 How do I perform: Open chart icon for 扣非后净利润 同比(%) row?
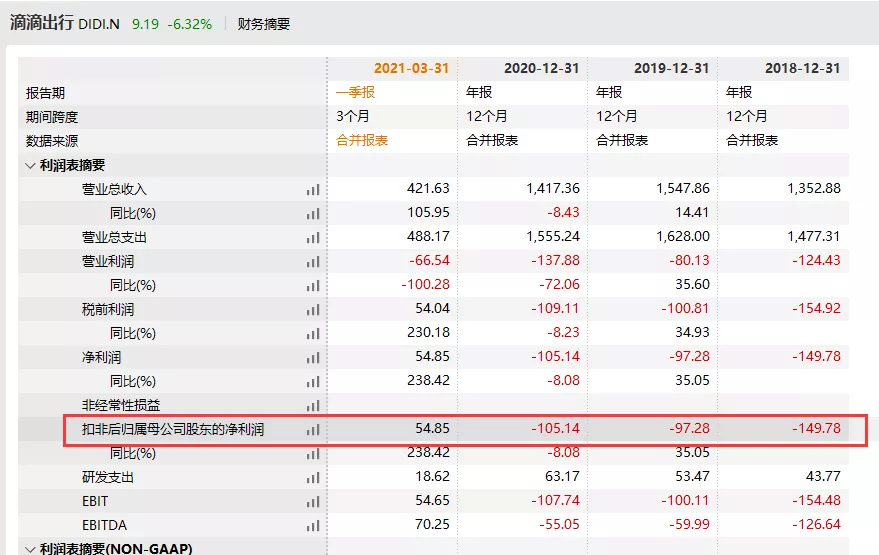point(313,454)
